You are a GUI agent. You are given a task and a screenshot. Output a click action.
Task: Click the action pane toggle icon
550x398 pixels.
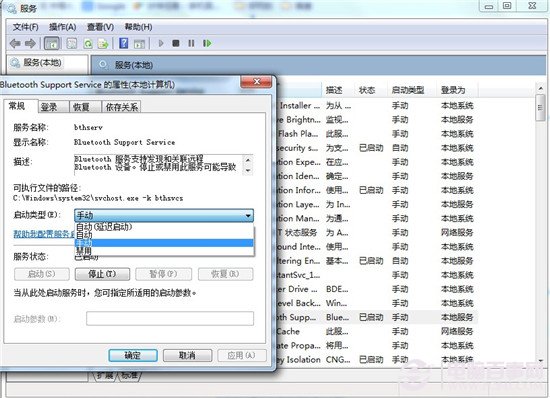point(139,43)
